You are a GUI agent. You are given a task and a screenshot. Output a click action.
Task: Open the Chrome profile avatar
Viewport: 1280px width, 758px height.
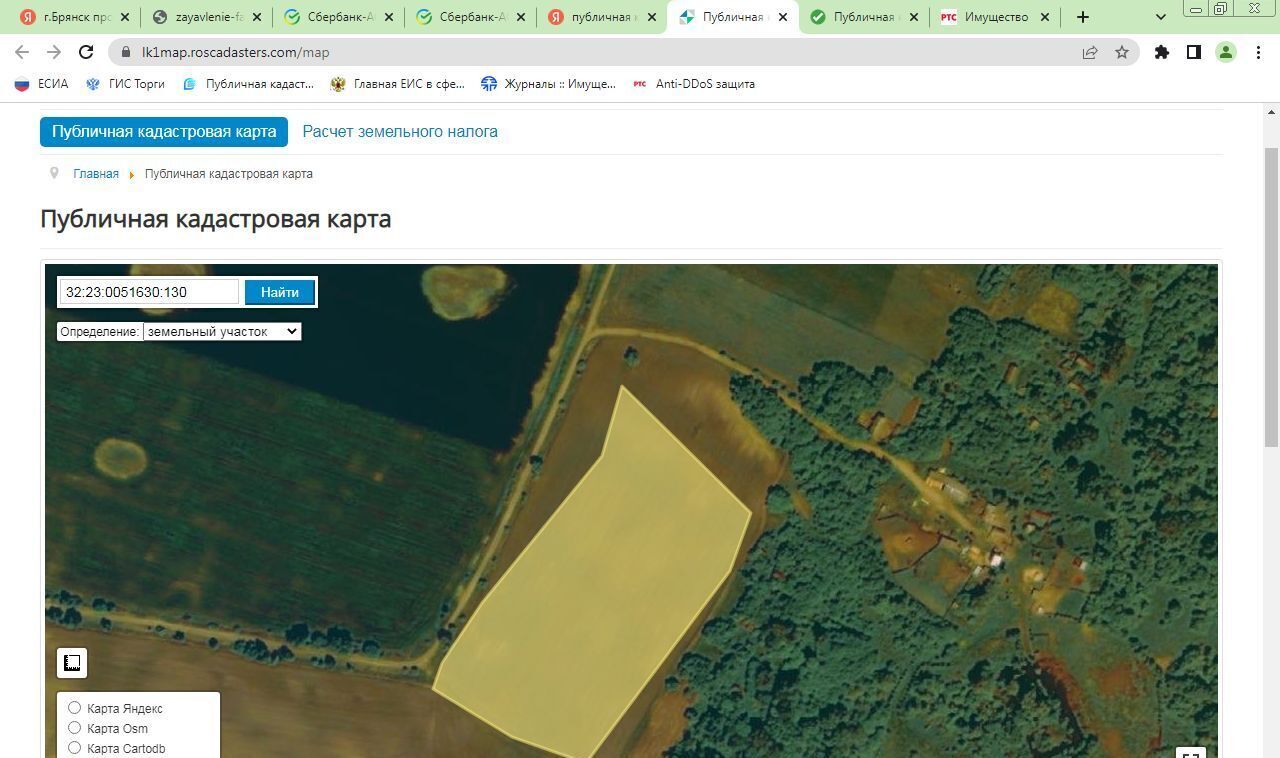coord(1226,52)
